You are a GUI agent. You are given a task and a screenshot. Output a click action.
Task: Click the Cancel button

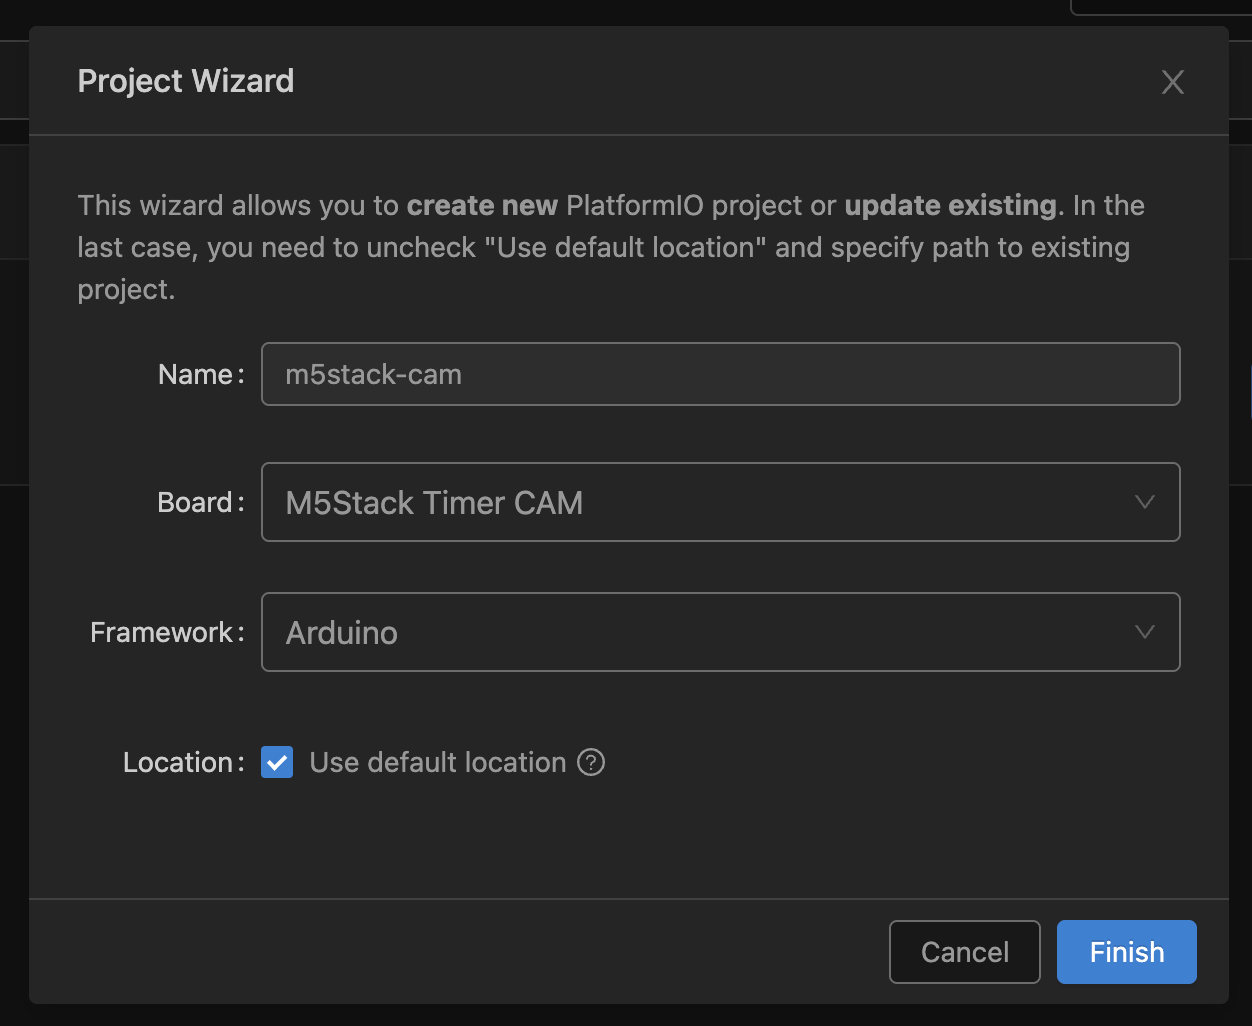(x=964, y=952)
